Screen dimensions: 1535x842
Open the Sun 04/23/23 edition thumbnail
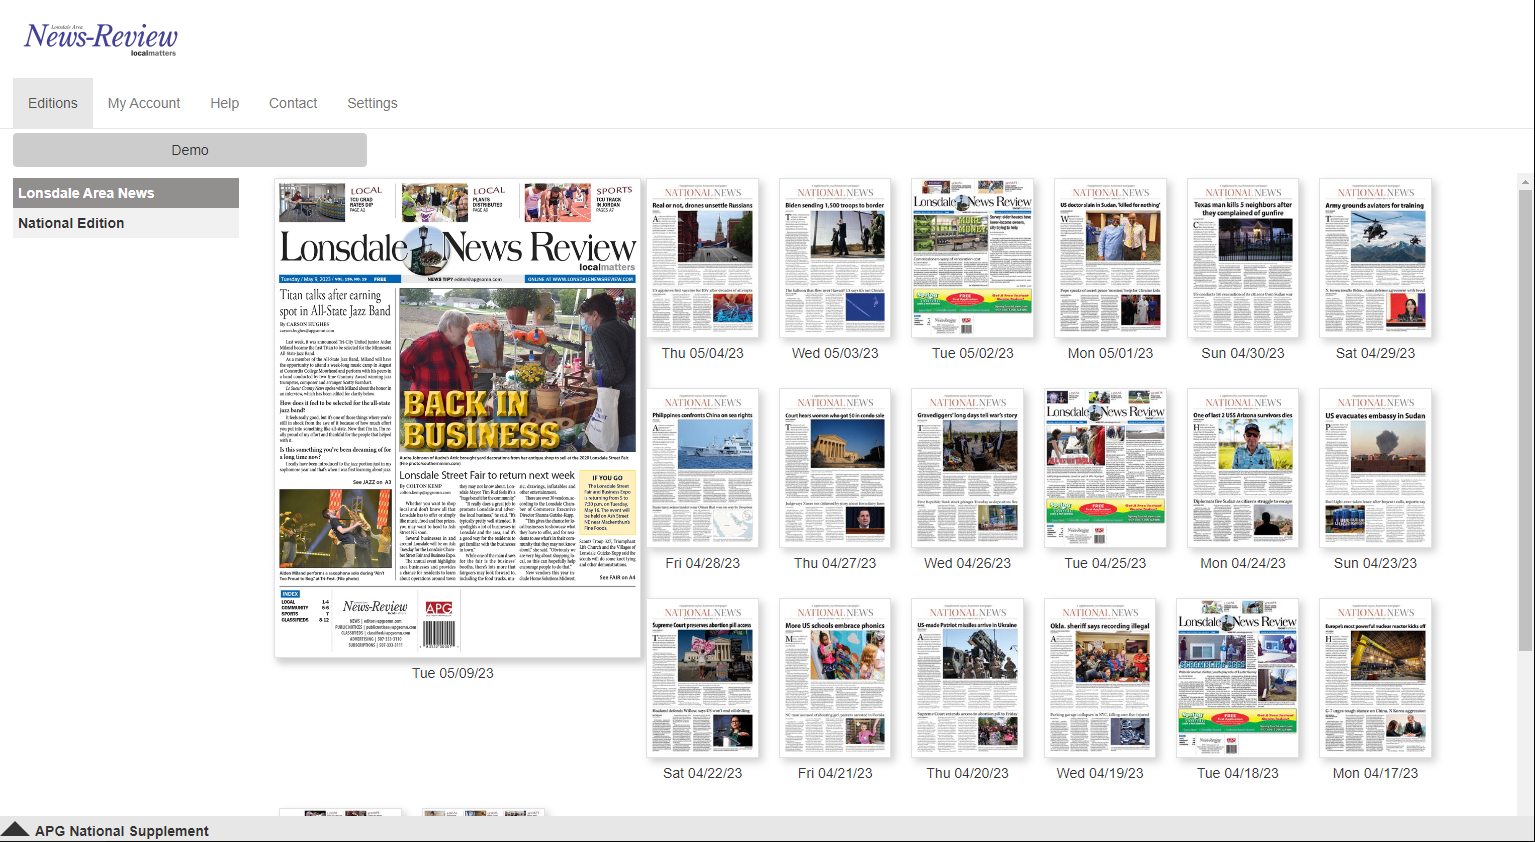coord(1375,468)
